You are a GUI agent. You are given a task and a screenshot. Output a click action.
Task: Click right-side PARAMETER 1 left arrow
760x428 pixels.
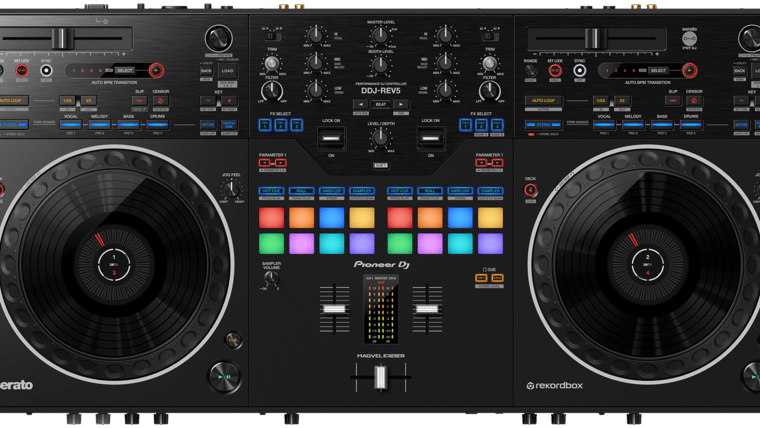pos(481,163)
